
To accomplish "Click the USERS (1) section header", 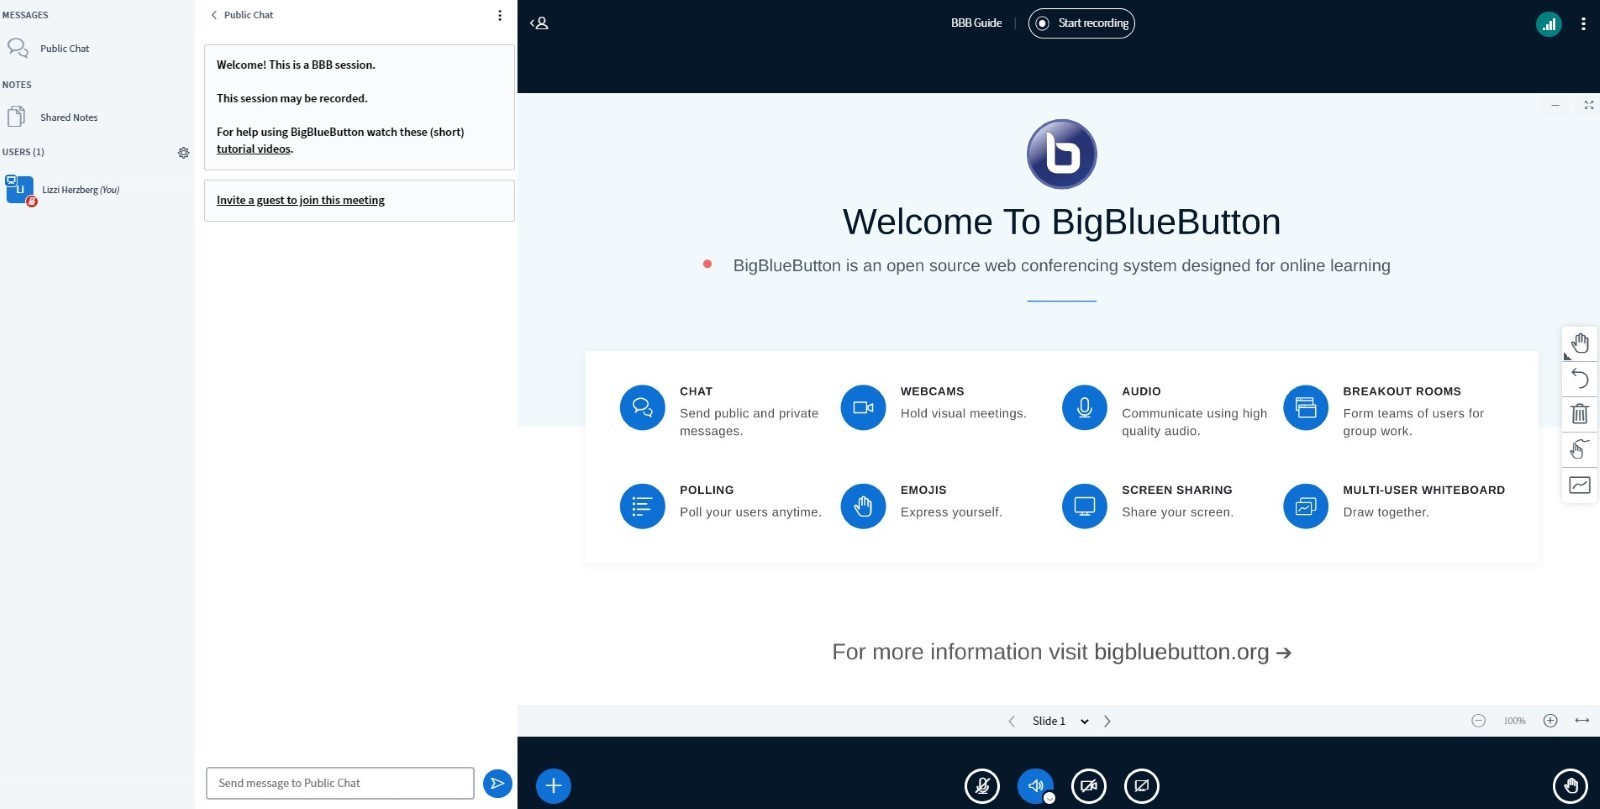I will click(23, 152).
